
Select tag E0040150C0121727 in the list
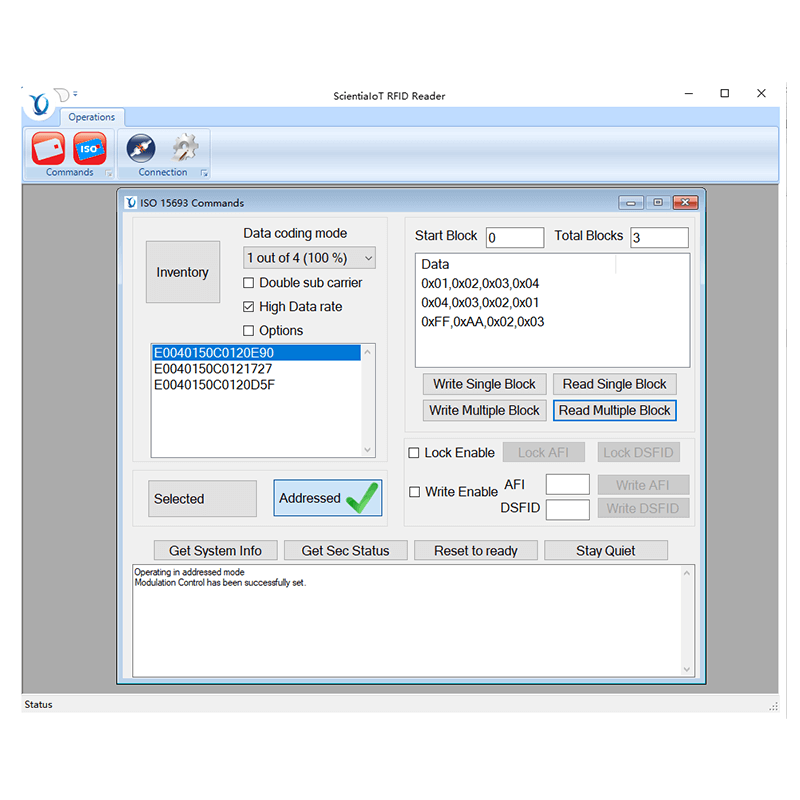coord(256,369)
